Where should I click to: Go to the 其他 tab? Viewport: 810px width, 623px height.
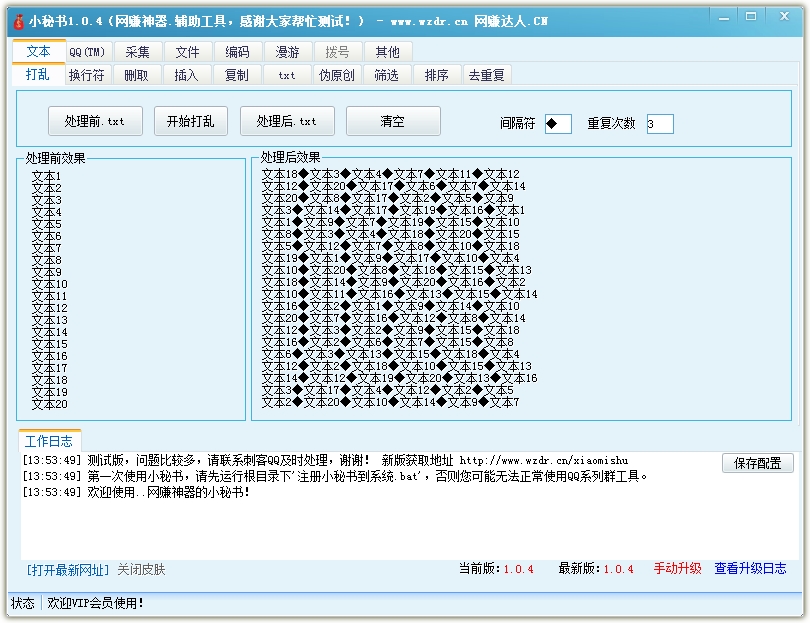pos(387,52)
